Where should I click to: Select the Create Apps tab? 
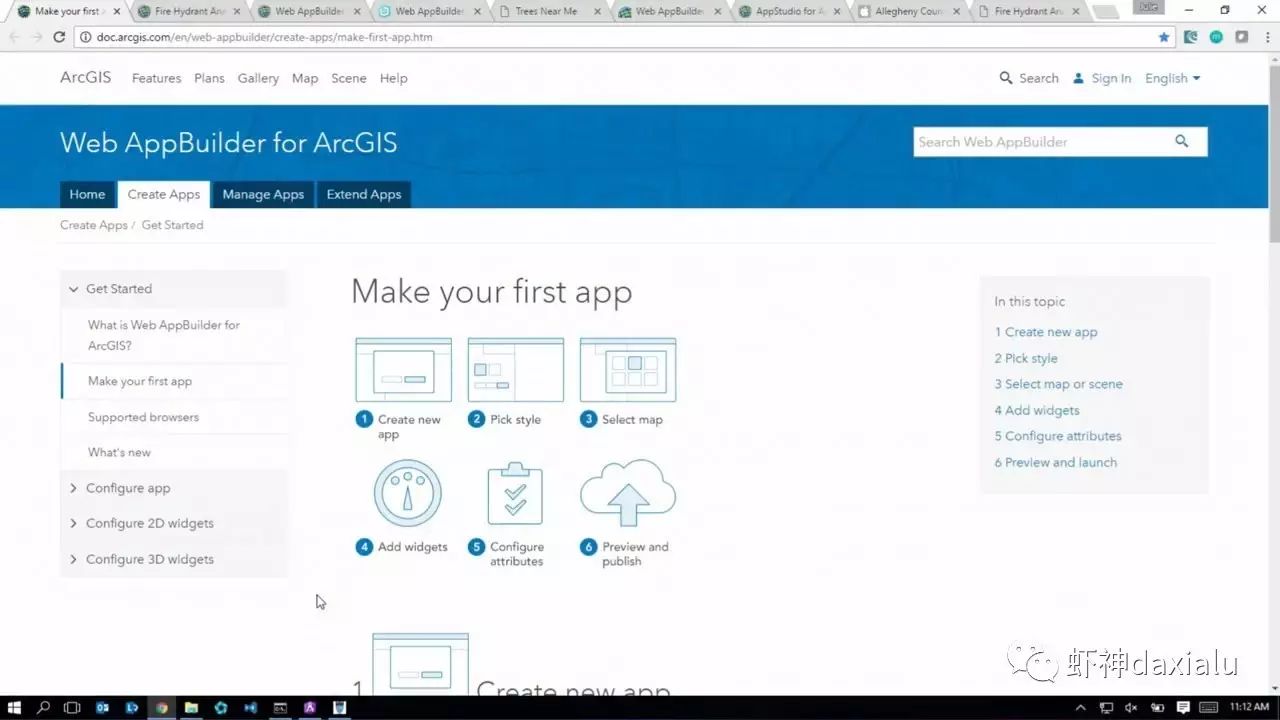[x=164, y=194]
